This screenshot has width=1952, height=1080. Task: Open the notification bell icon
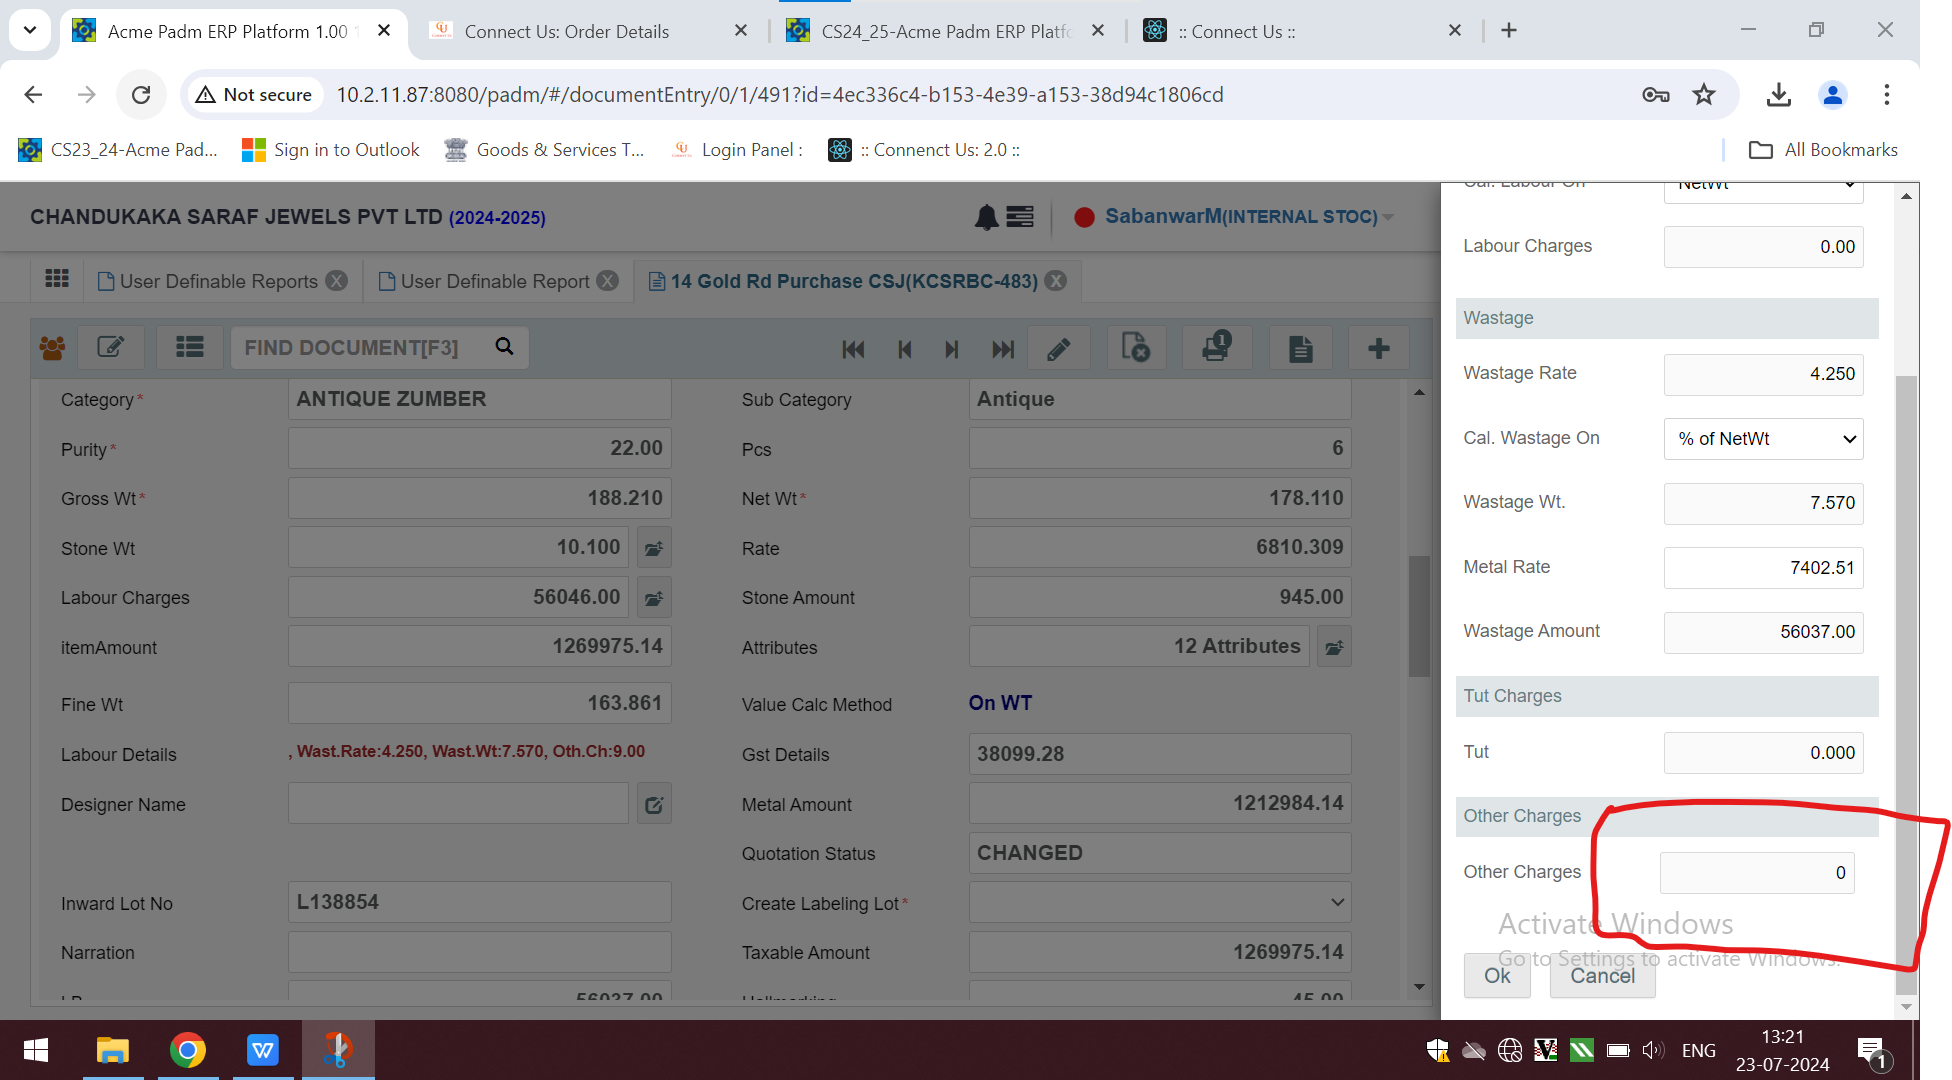click(x=987, y=217)
